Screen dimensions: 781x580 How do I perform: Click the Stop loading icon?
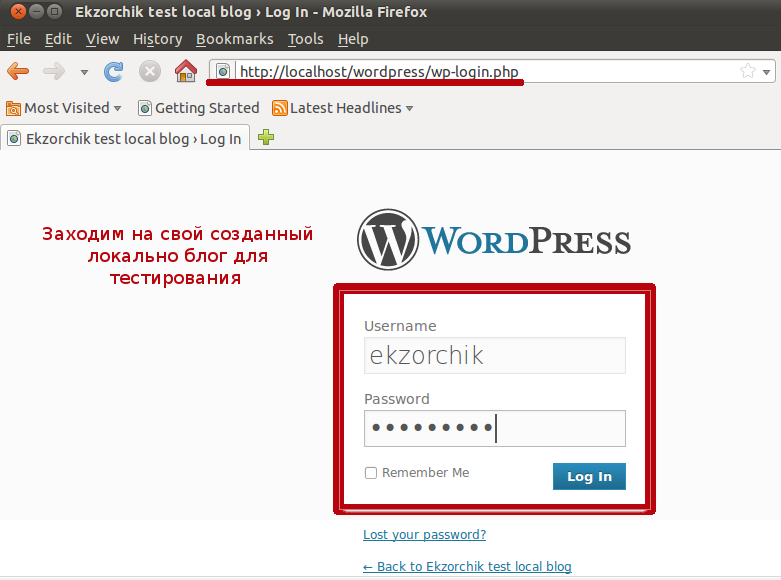[150, 71]
